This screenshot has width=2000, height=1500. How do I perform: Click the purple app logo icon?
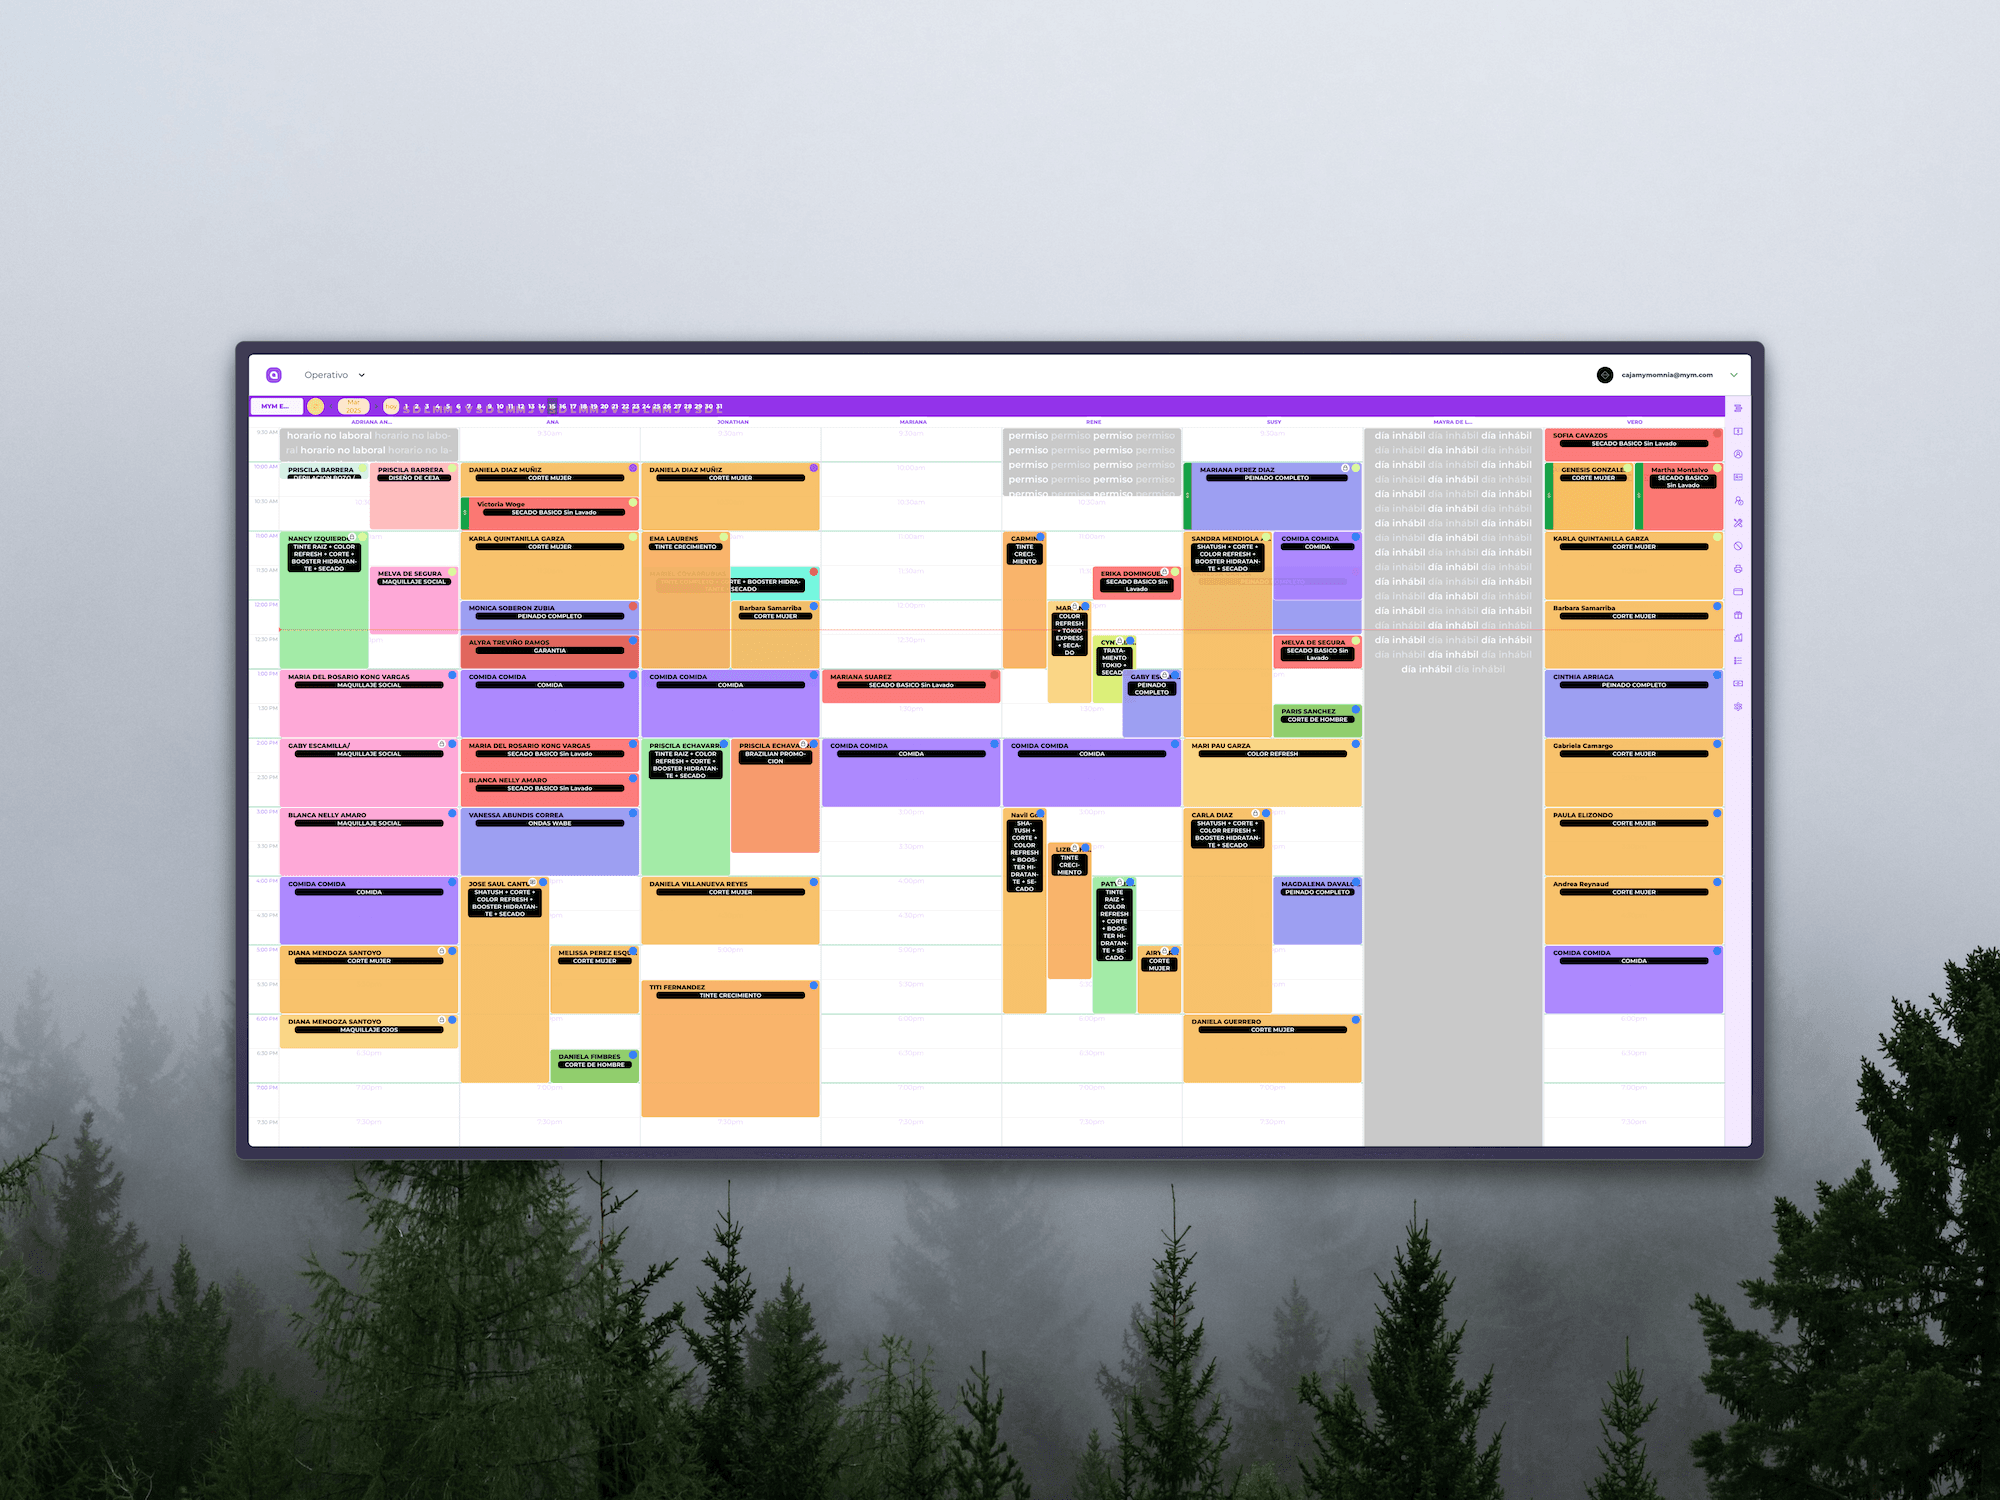274,375
